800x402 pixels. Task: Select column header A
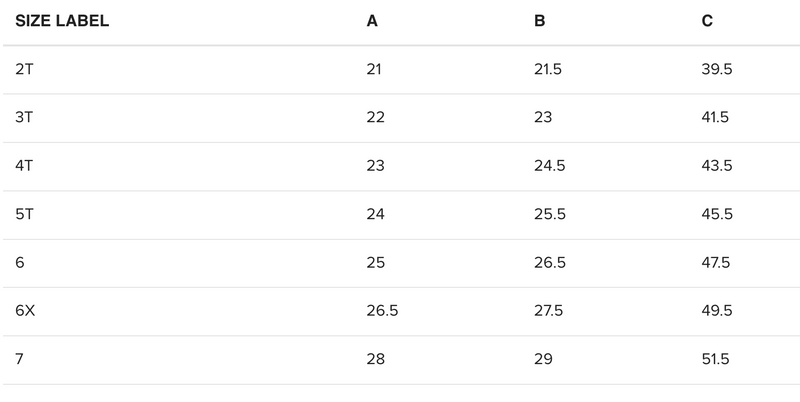pyautogui.click(x=372, y=21)
